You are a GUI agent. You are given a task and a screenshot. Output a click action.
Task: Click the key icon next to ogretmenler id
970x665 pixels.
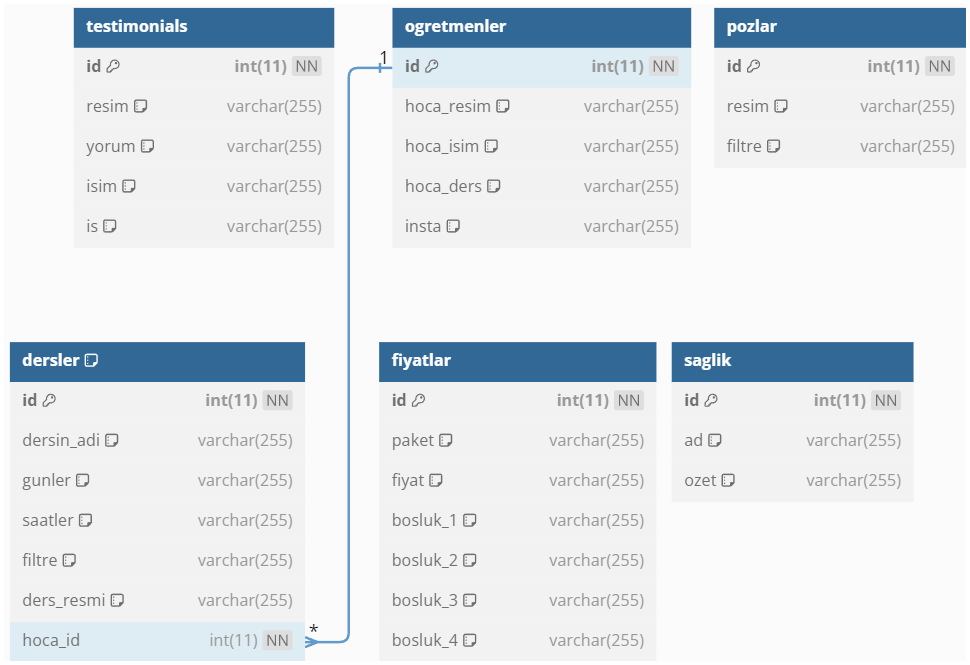[432, 66]
